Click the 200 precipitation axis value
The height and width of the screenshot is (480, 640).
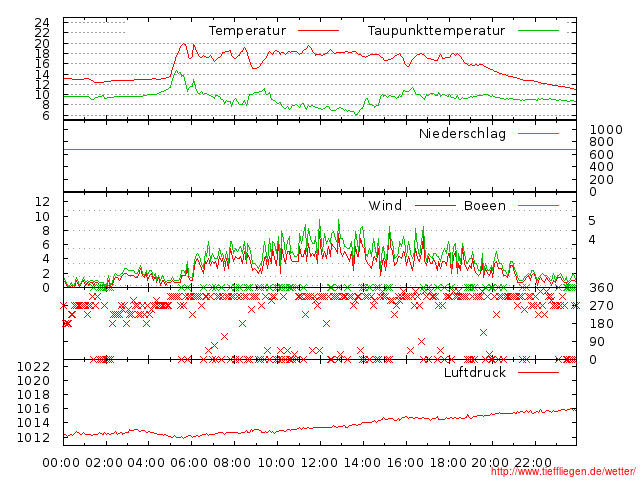(x=602, y=180)
